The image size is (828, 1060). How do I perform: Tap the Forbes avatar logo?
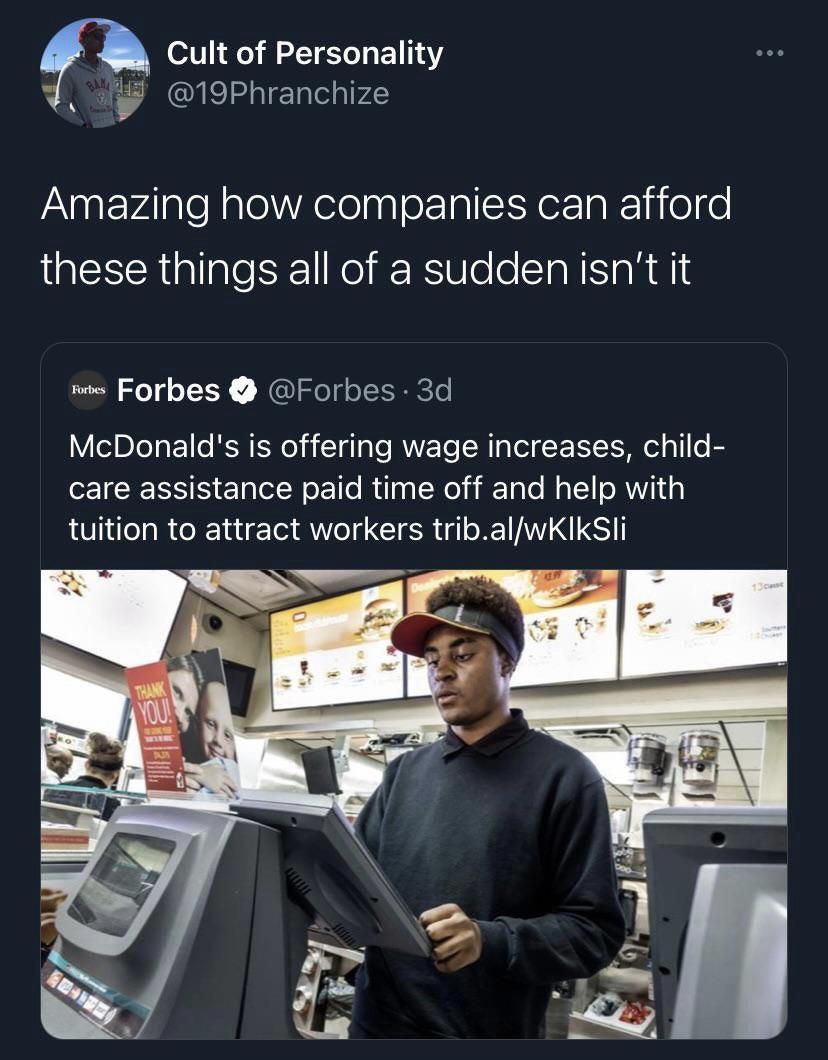[x=89, y=390]
